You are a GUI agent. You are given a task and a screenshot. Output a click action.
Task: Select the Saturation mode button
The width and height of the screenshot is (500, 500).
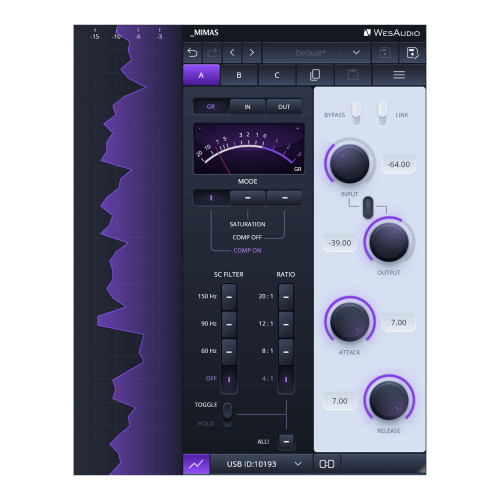247,198
